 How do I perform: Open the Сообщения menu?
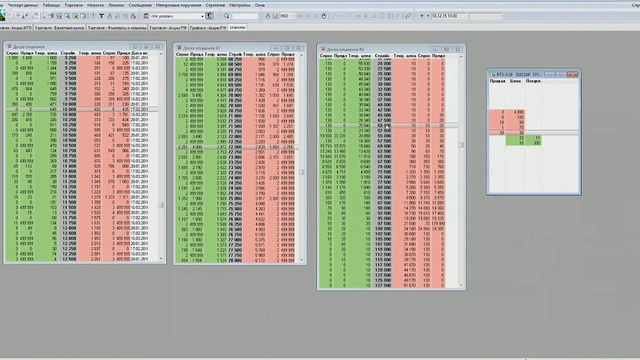[x=140, y=5]
